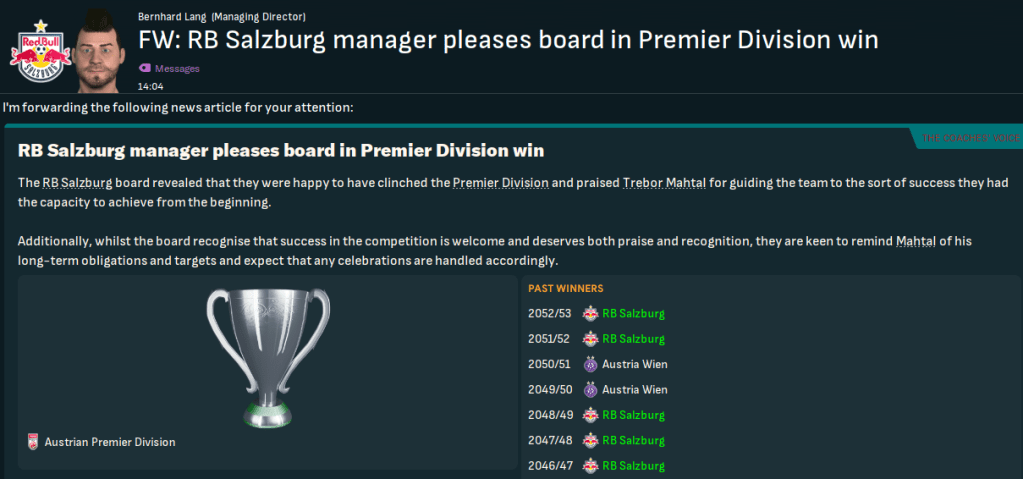Screen dimensions: 1023x479
Task: Click RB Salzburg badge beside 2051/52 season
Action: pos(590,339)
